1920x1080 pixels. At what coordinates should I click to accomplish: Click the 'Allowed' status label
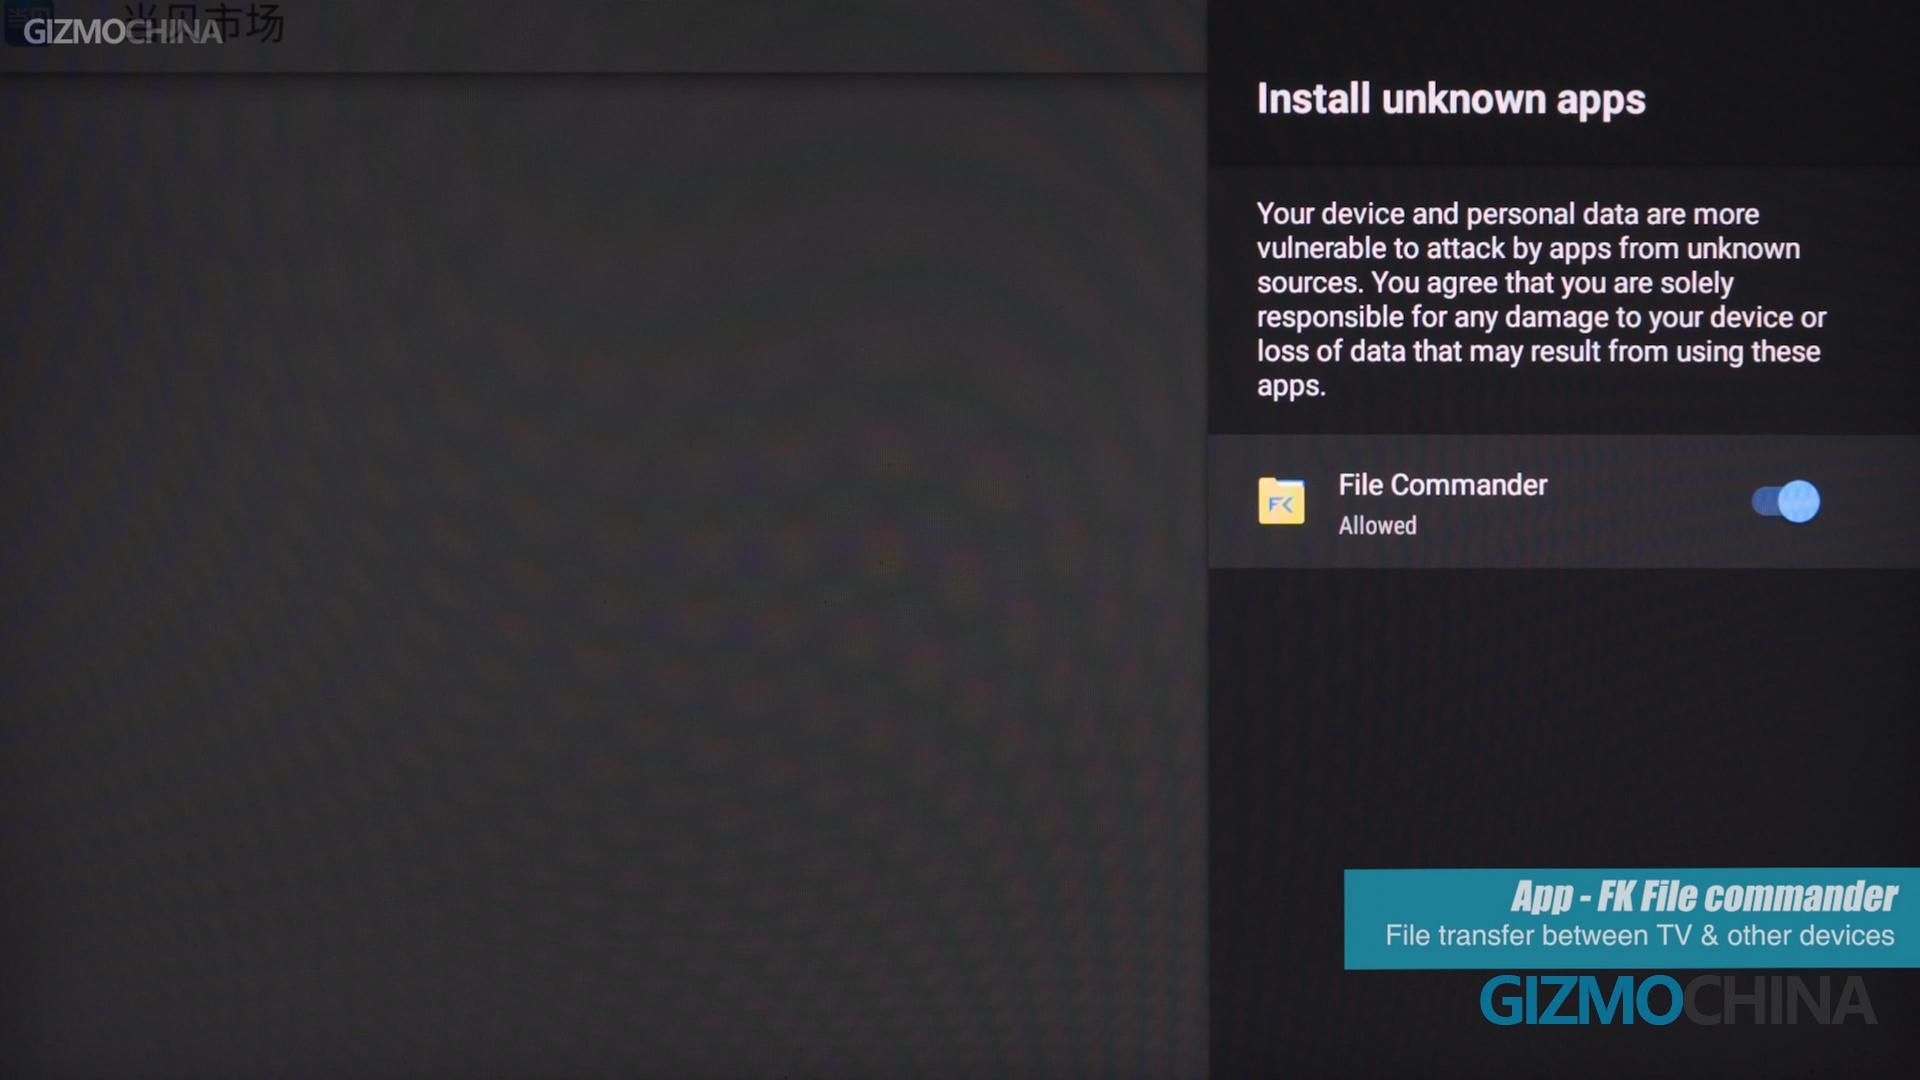point(1377,526)
